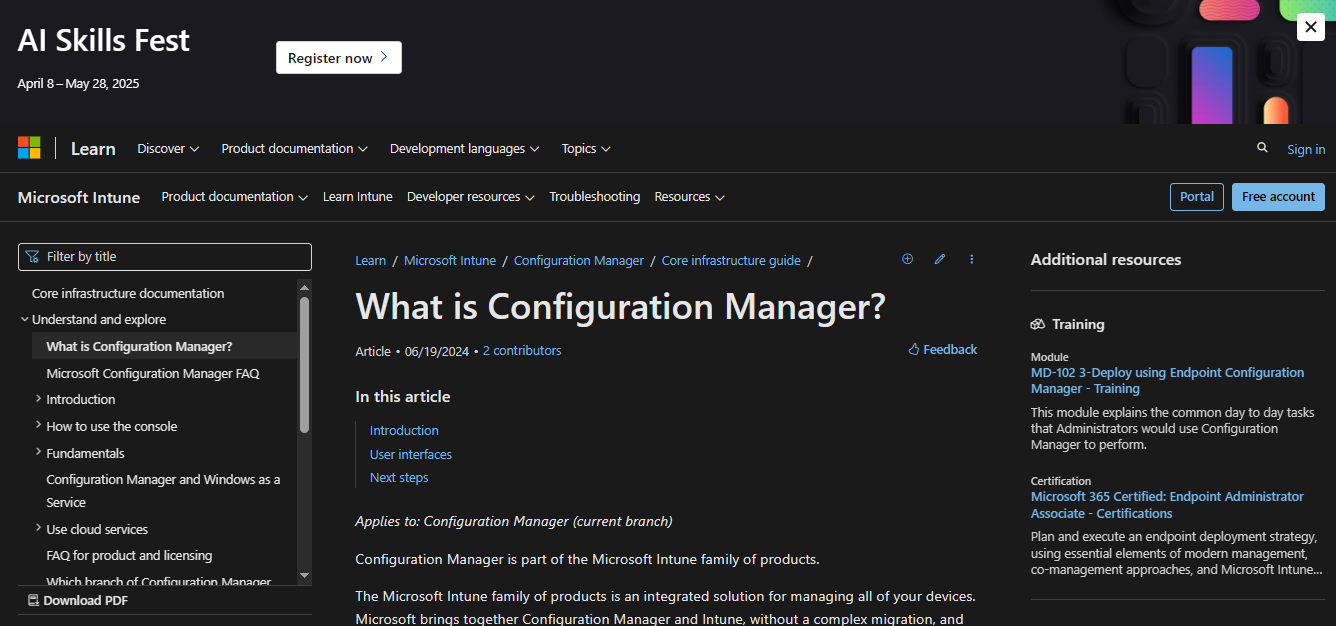Open the Resources dropdown menu
This screenshot has height=626, width=1336.
(689, 197)
